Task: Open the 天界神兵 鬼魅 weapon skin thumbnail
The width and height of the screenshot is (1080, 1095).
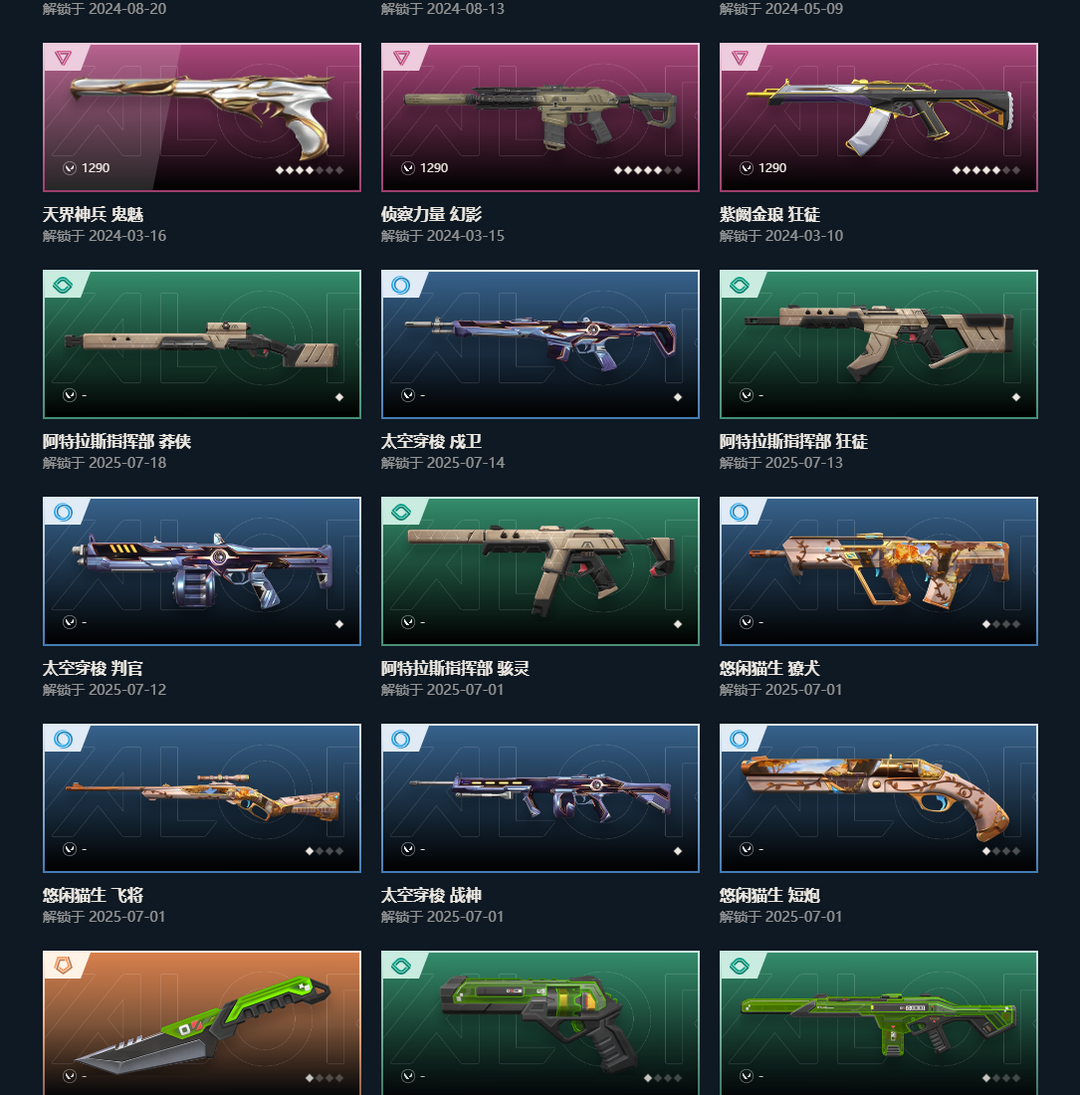Action: [202, 117]
